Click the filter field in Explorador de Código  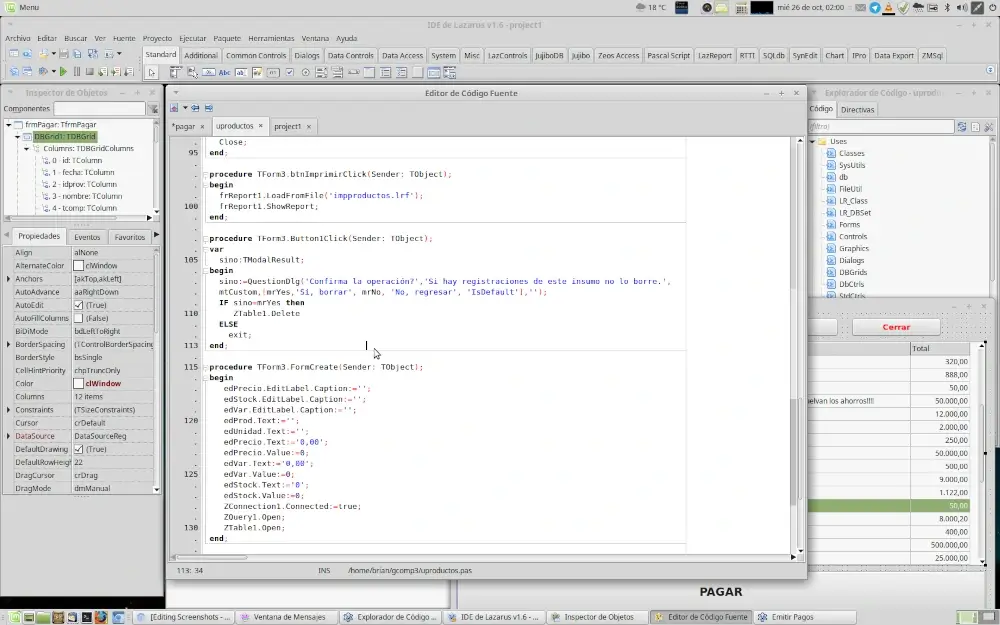[x=881, y=127]
